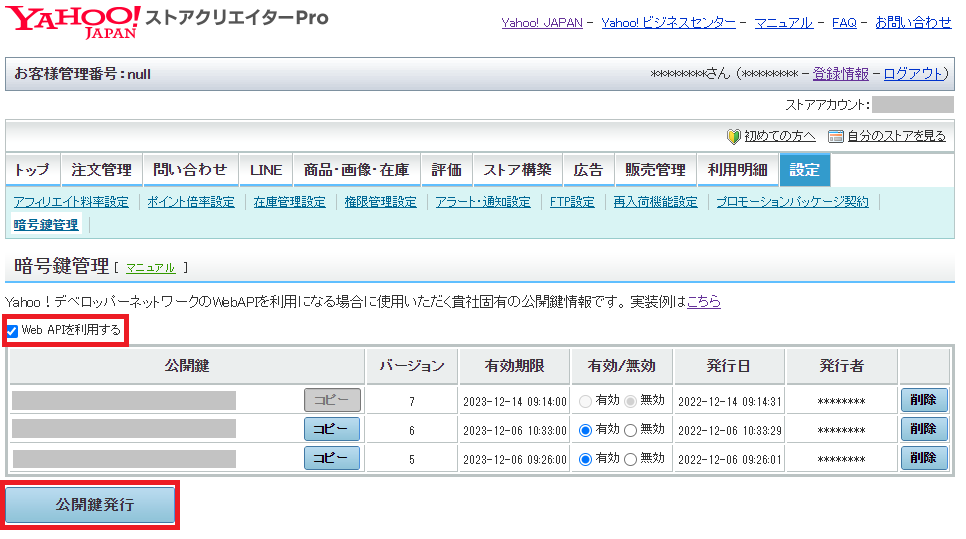966x539 pixels.
Task: Click コピー button for version 7 key
Action: [x=332, y=400]
